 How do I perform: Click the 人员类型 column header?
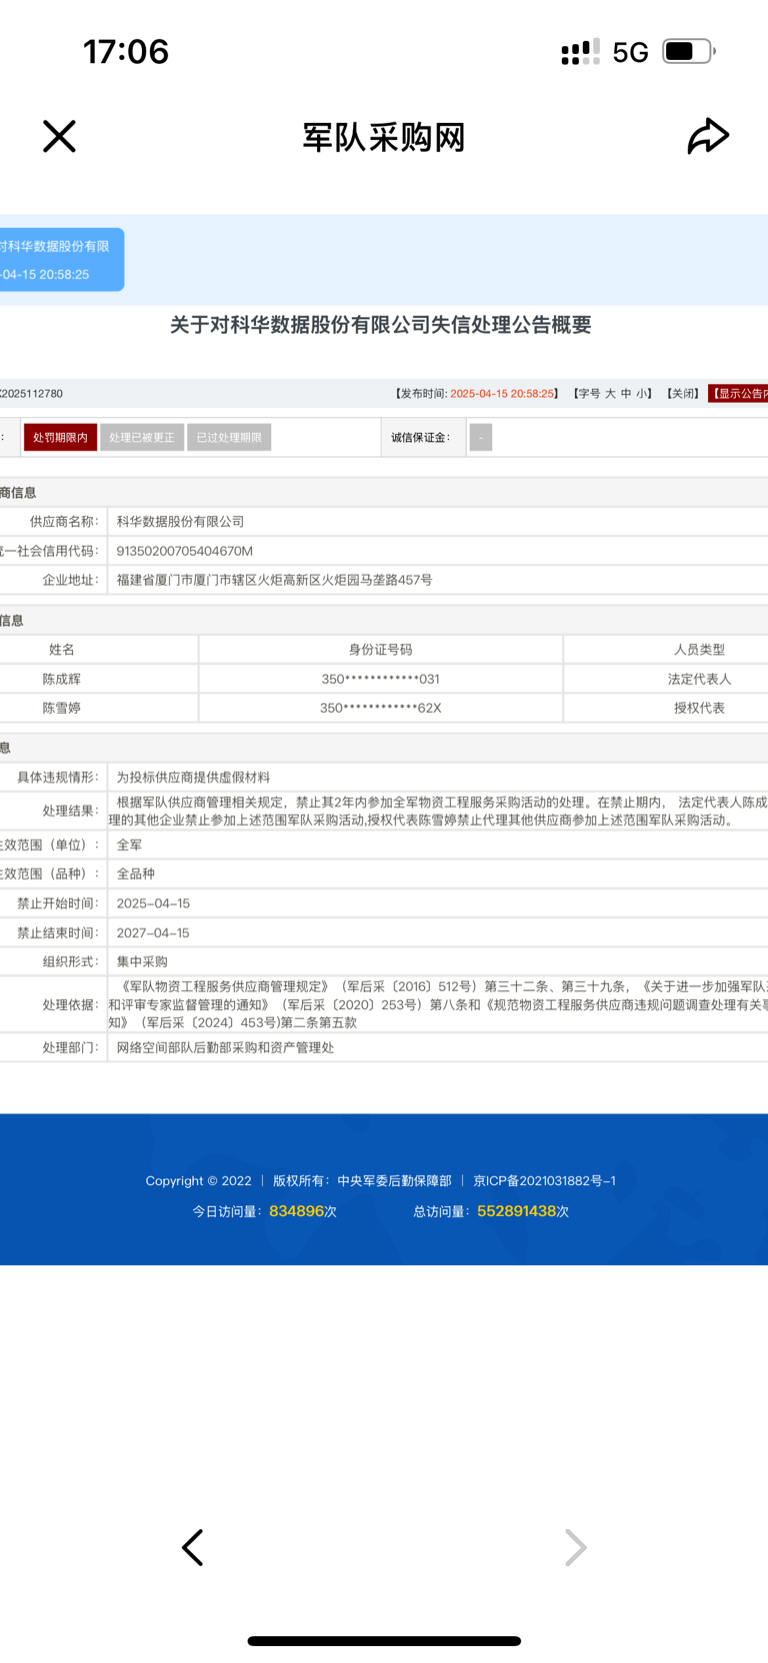(700, 650)
